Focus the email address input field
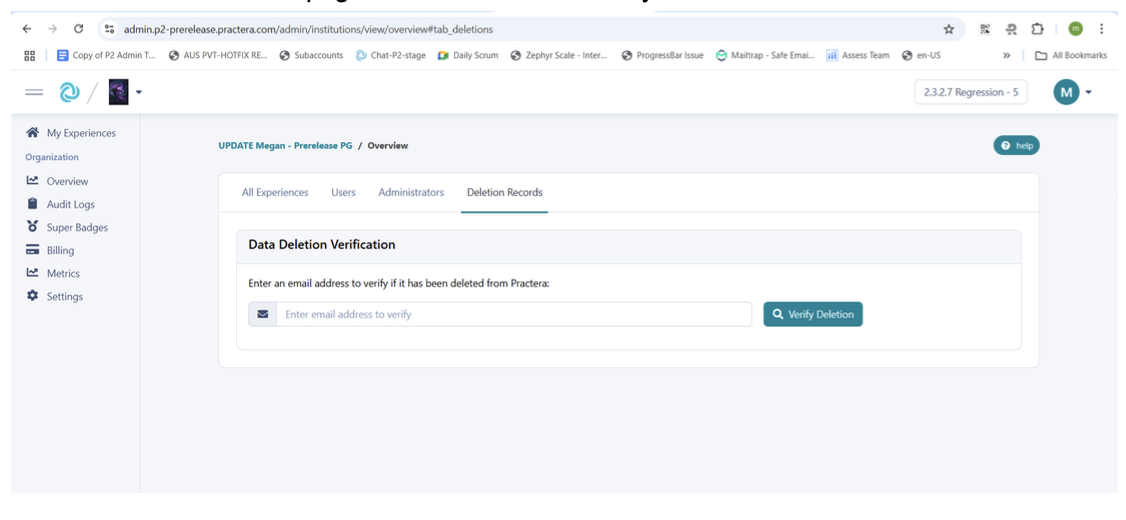The image size is (1126, 520). pyautogui.click(x=513, y=314)
